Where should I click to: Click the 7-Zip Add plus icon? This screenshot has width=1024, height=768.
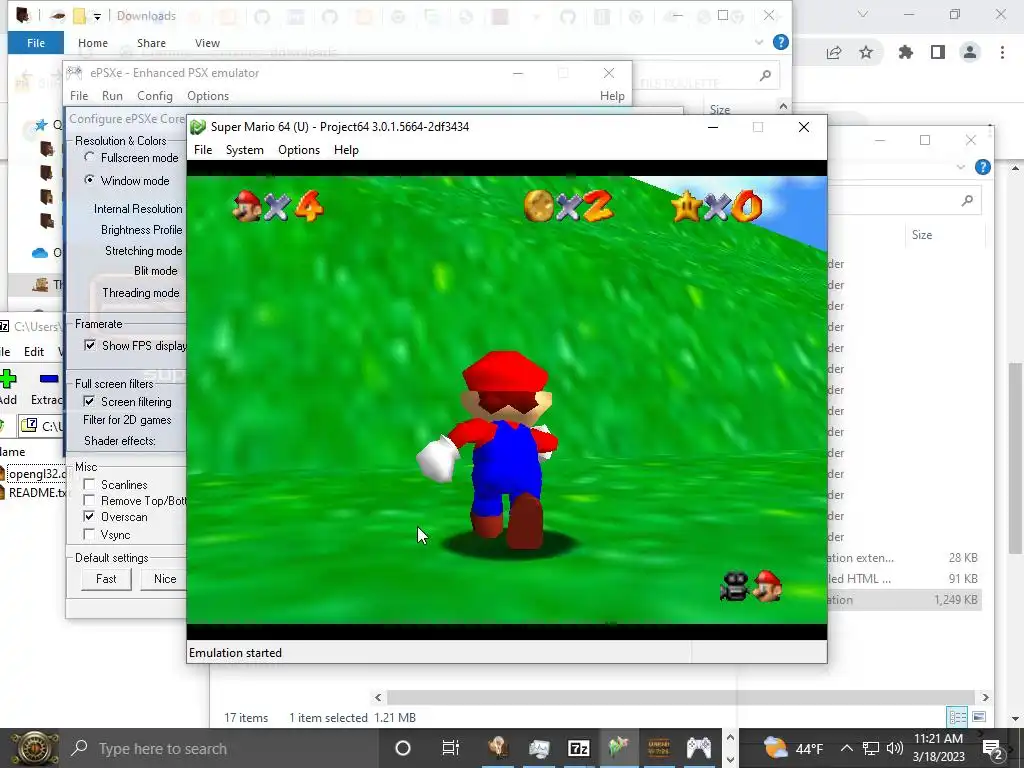tap(8, 379)
